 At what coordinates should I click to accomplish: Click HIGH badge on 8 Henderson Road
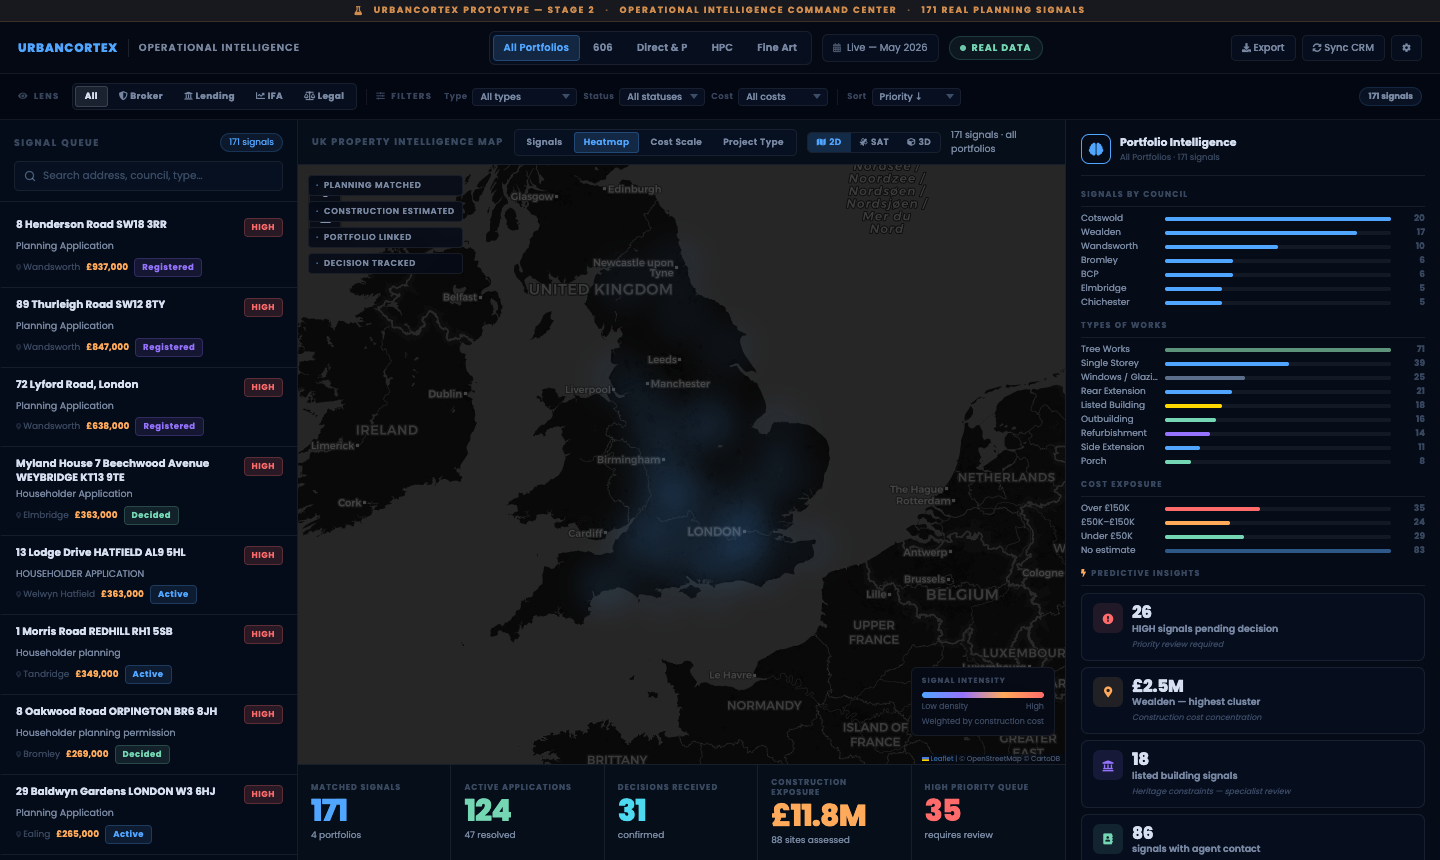[263, 228]
